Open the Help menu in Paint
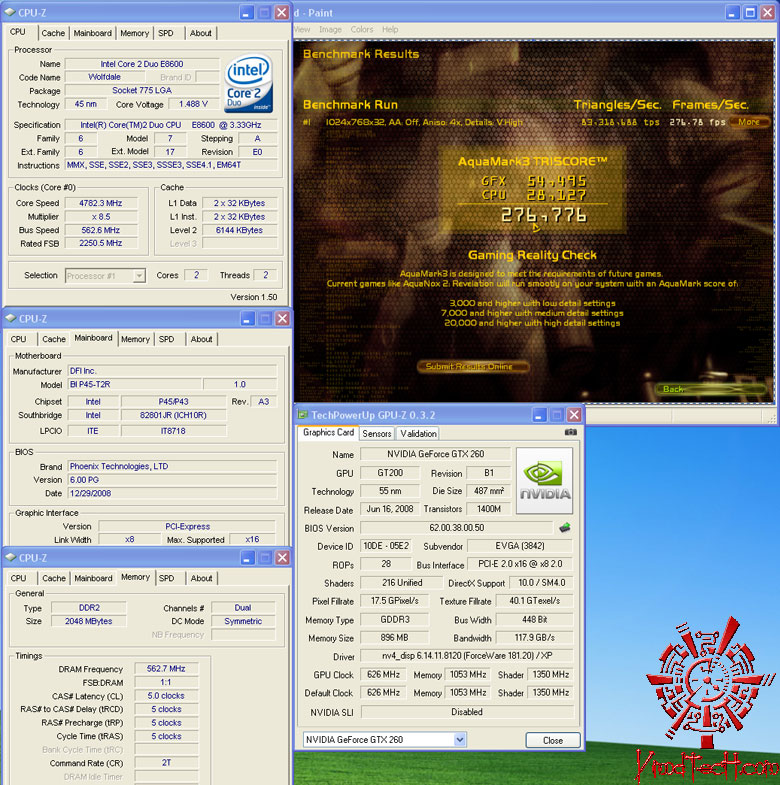 coord(391,30)
